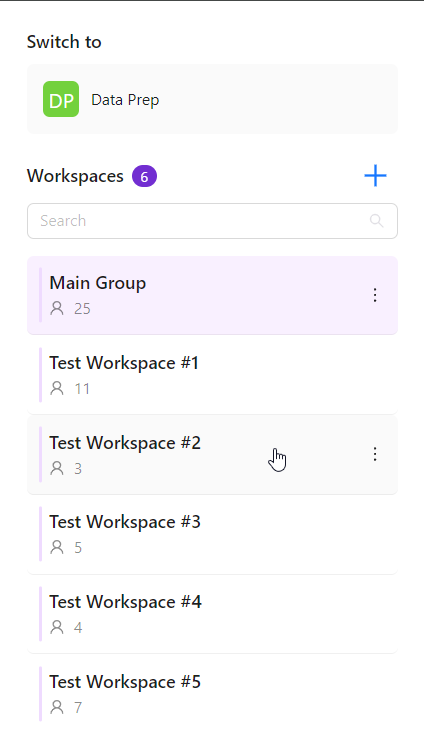Click the purple workspace count badge

(144, 177)
